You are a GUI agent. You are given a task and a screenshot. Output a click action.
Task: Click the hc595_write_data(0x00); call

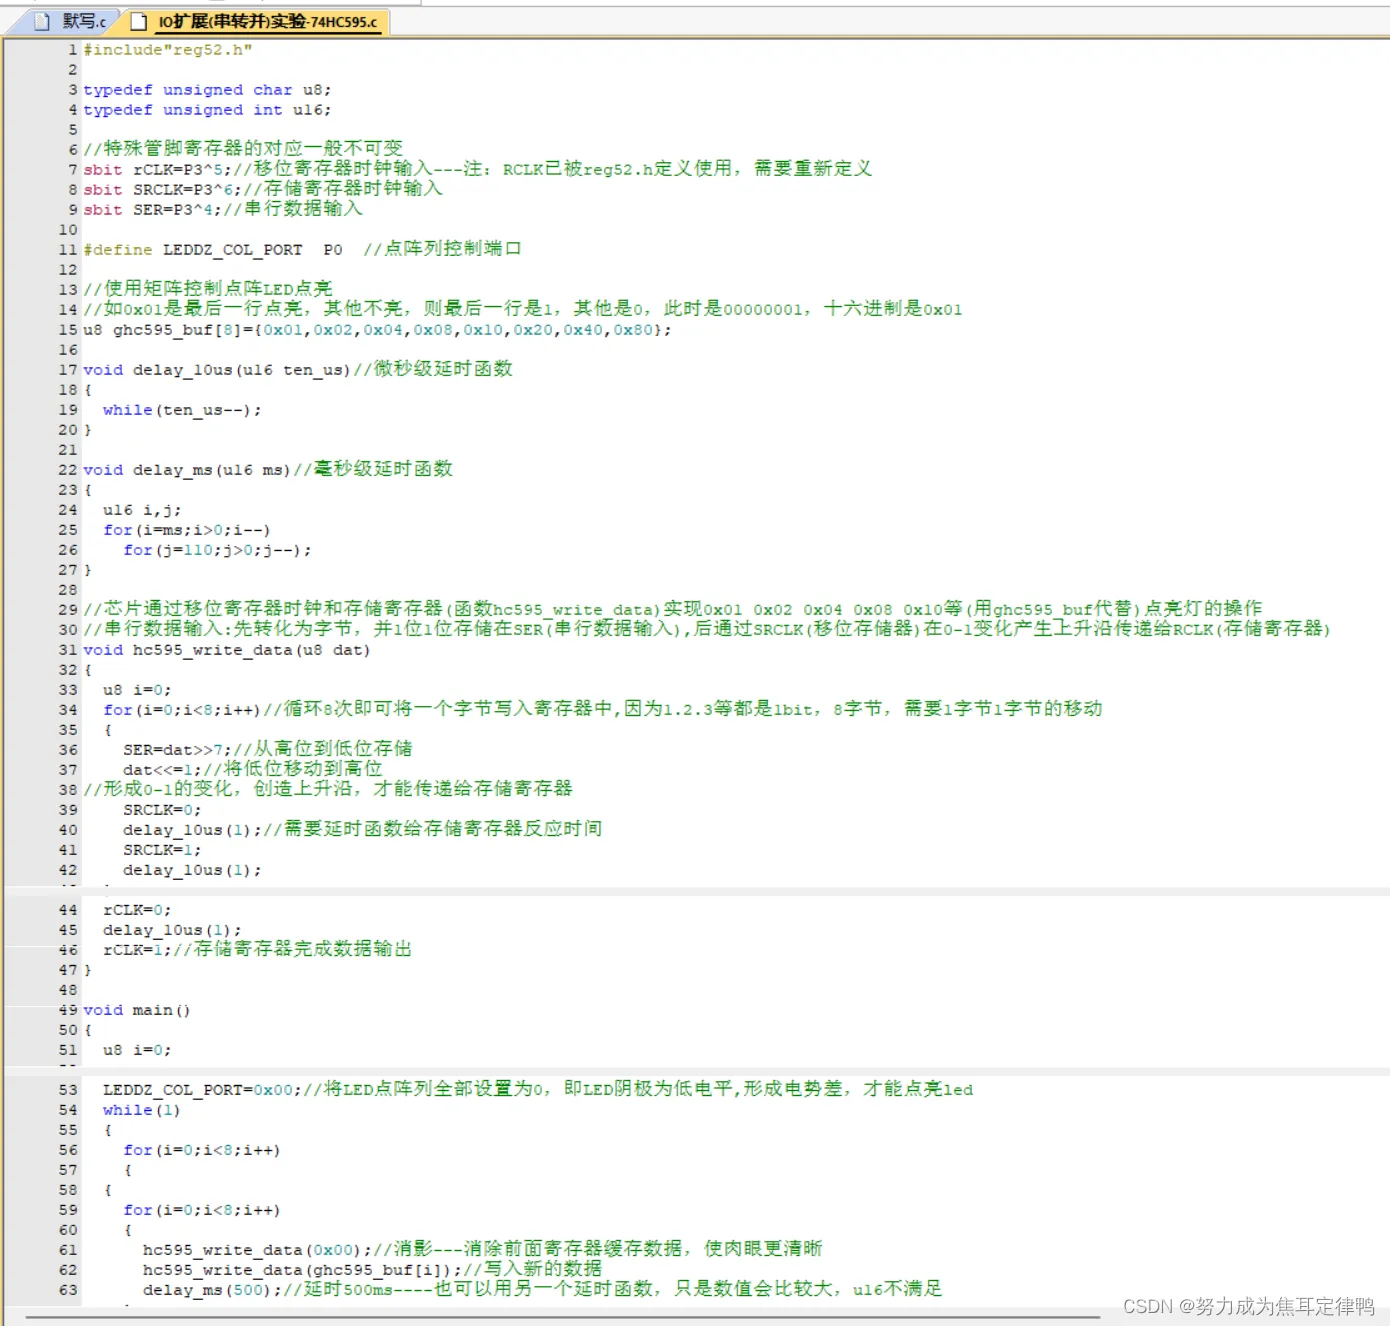coord(257,1250)
